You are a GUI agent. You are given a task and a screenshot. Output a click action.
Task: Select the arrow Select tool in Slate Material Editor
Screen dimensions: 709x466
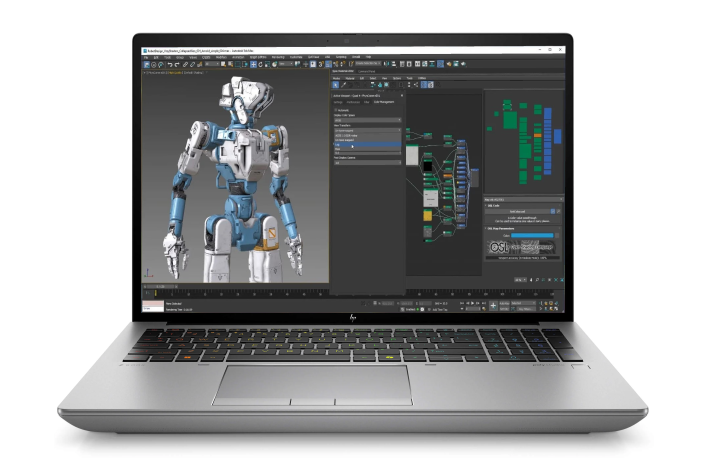(x=335, y=85)
